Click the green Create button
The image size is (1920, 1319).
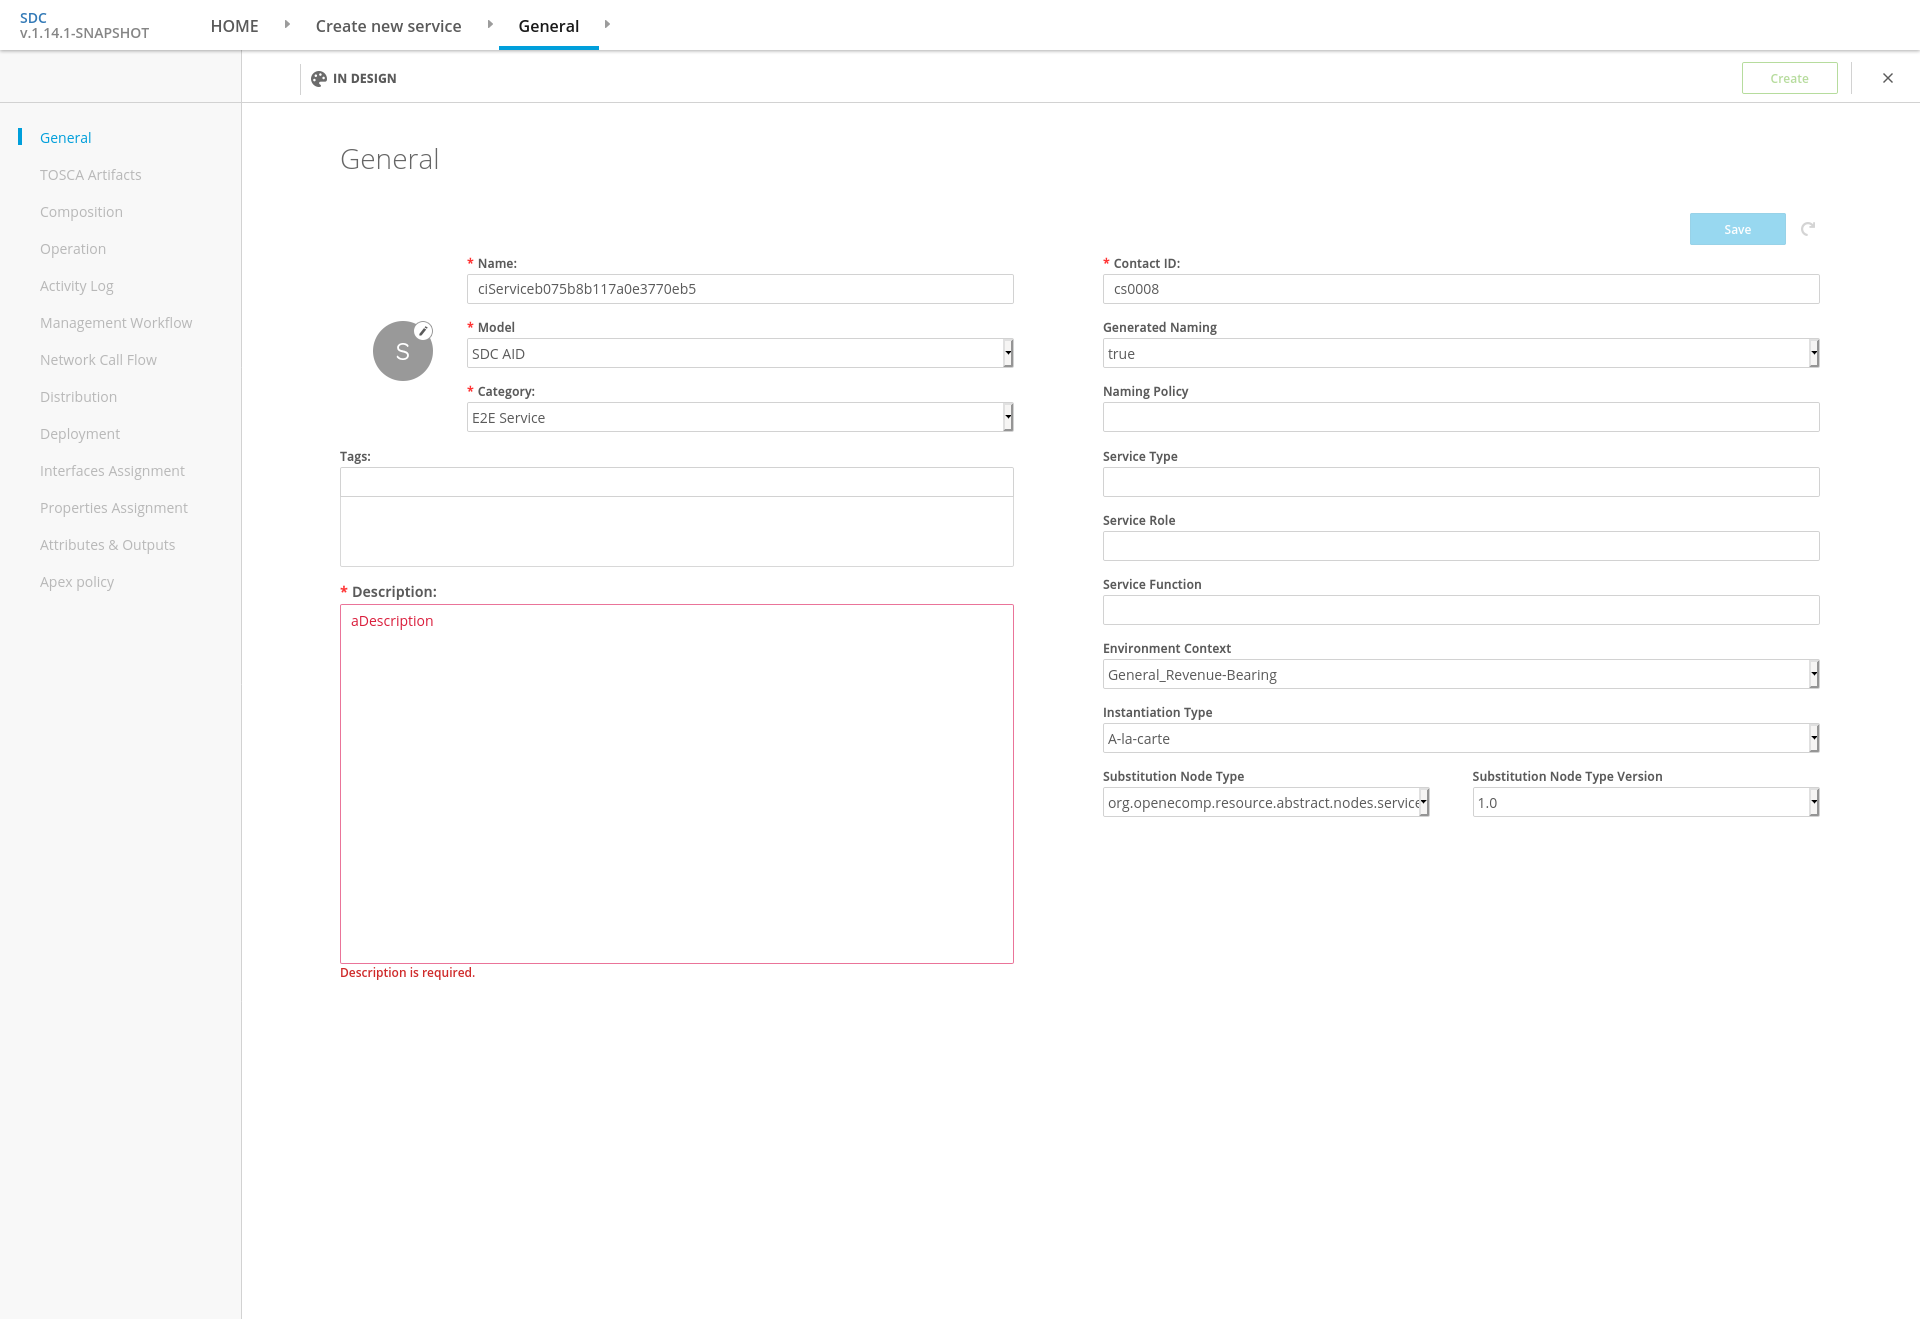(x=1789, y=78)
